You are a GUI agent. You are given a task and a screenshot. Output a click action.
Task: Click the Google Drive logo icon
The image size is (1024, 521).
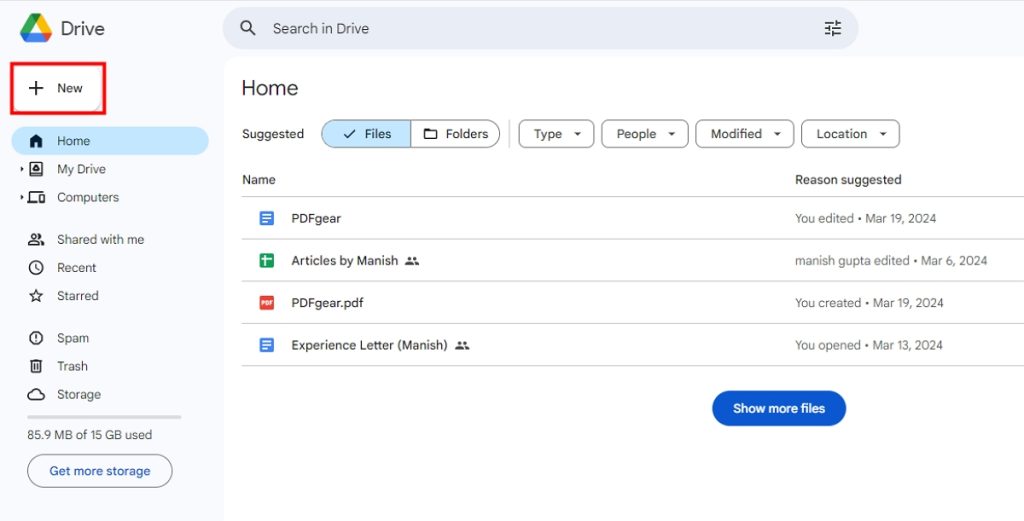pyautogui.click(x=36, y=28)
